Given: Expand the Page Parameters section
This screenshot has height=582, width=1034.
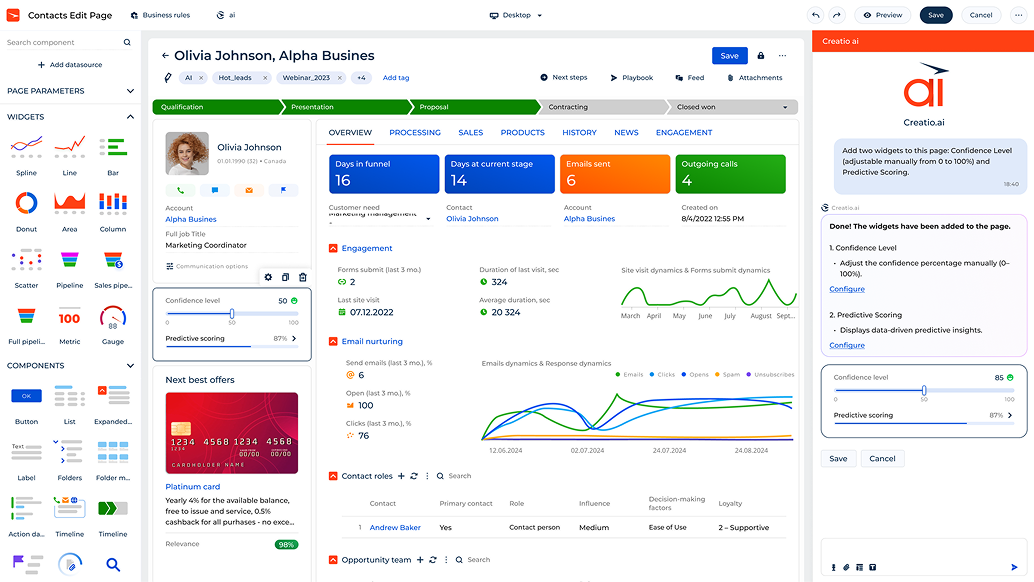Looking at the screenshot, I should tap(130, 91).
